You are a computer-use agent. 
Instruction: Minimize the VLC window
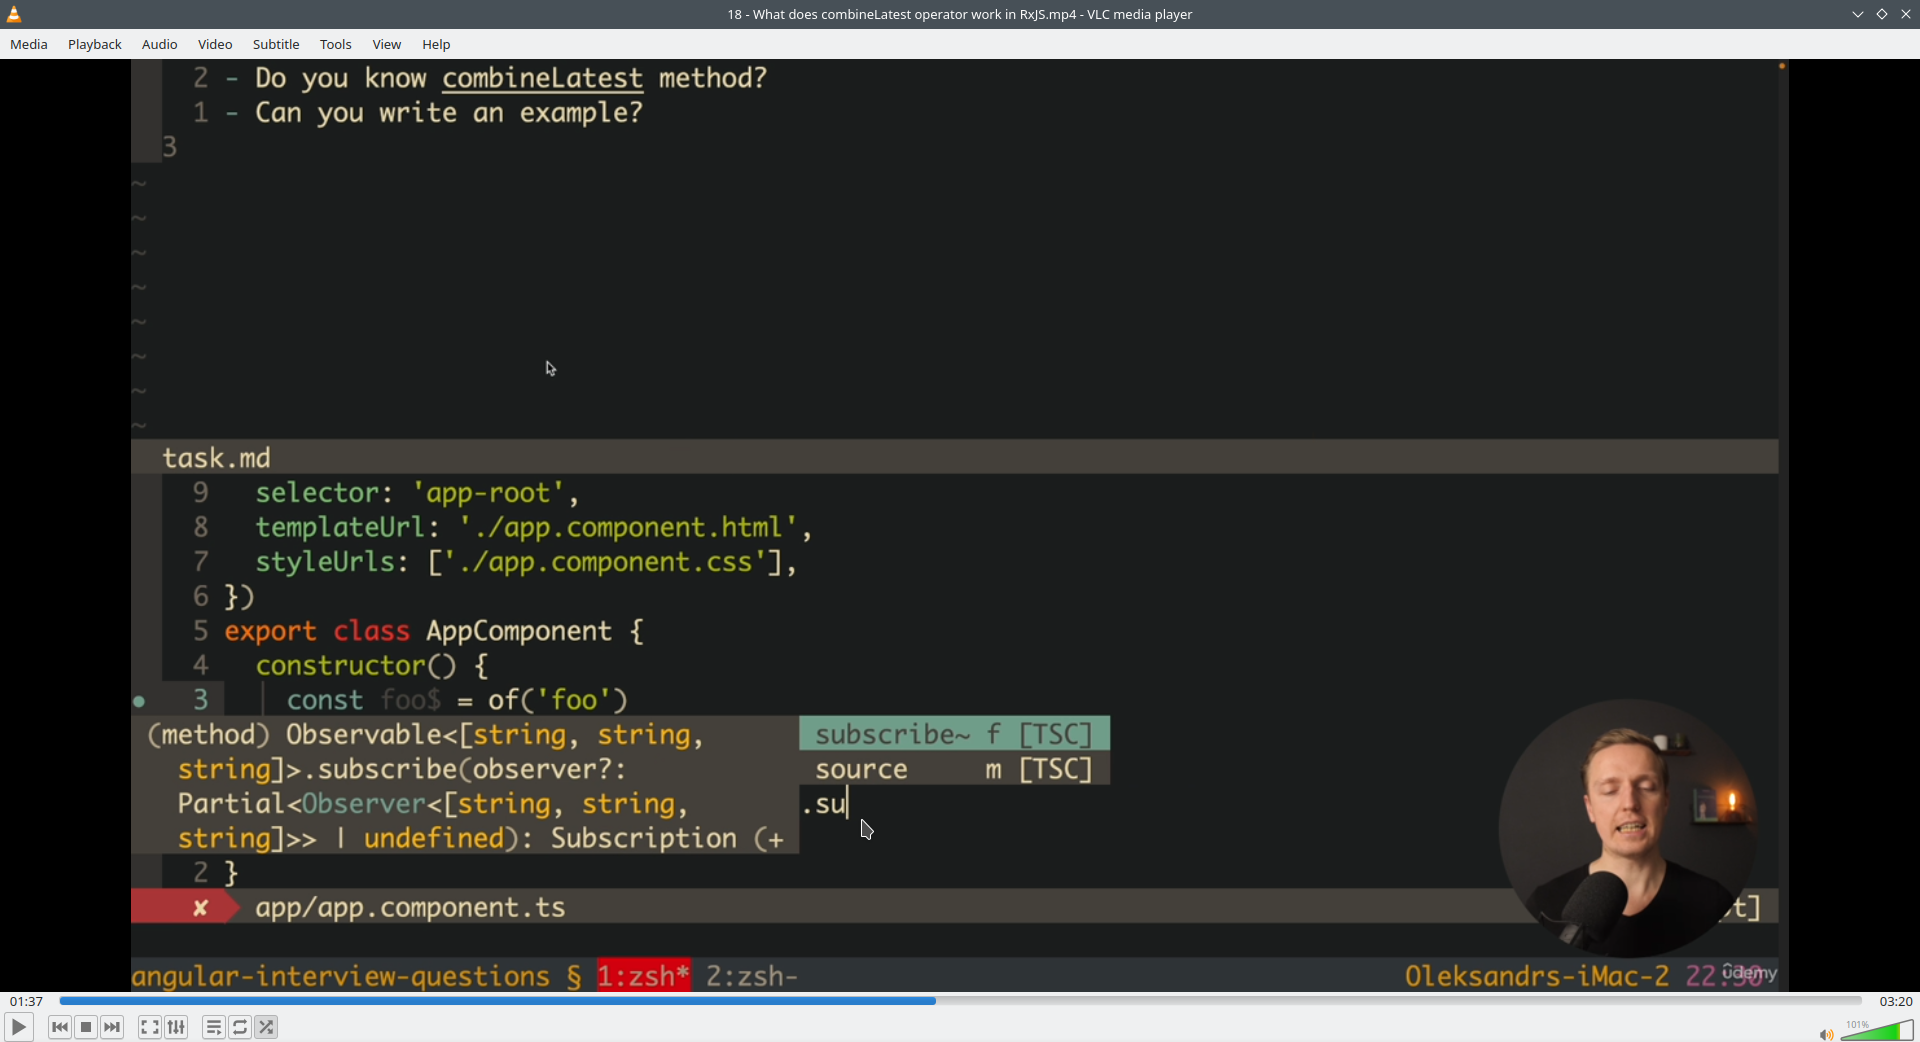[1858, 14]
